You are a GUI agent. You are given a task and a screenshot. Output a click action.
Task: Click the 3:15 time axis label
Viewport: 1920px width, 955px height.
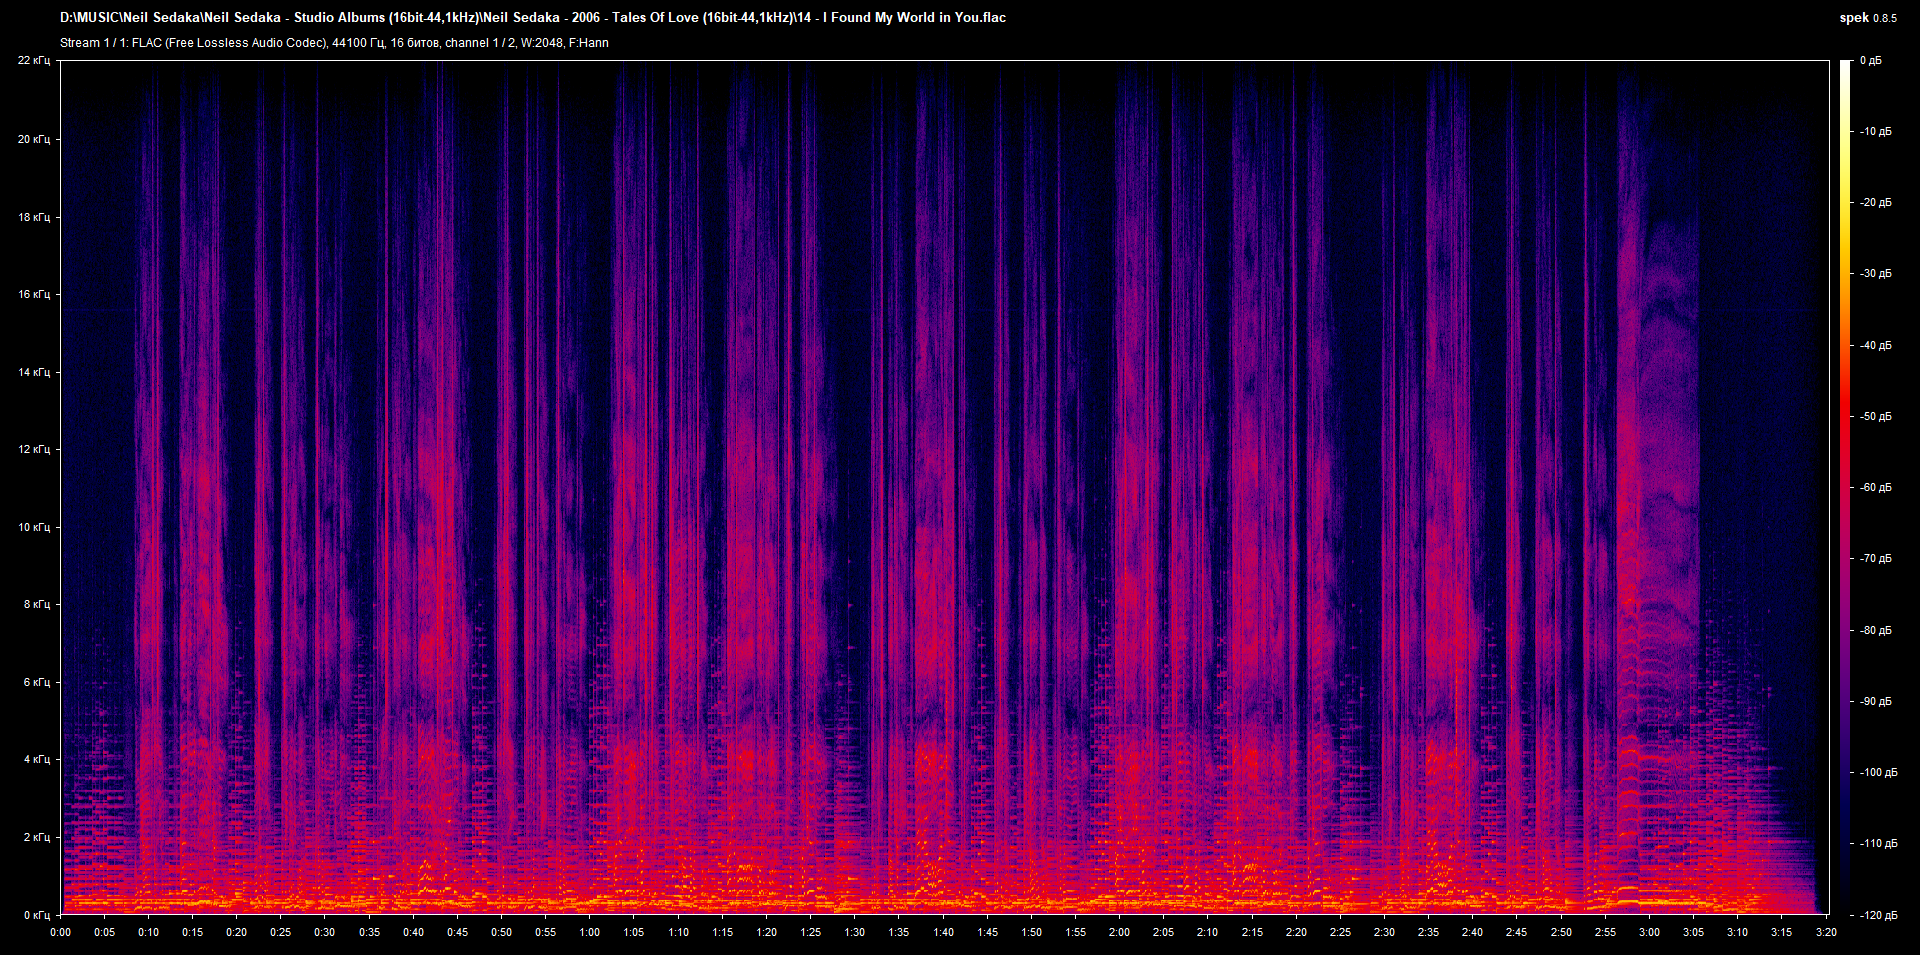coord(1781,932)
